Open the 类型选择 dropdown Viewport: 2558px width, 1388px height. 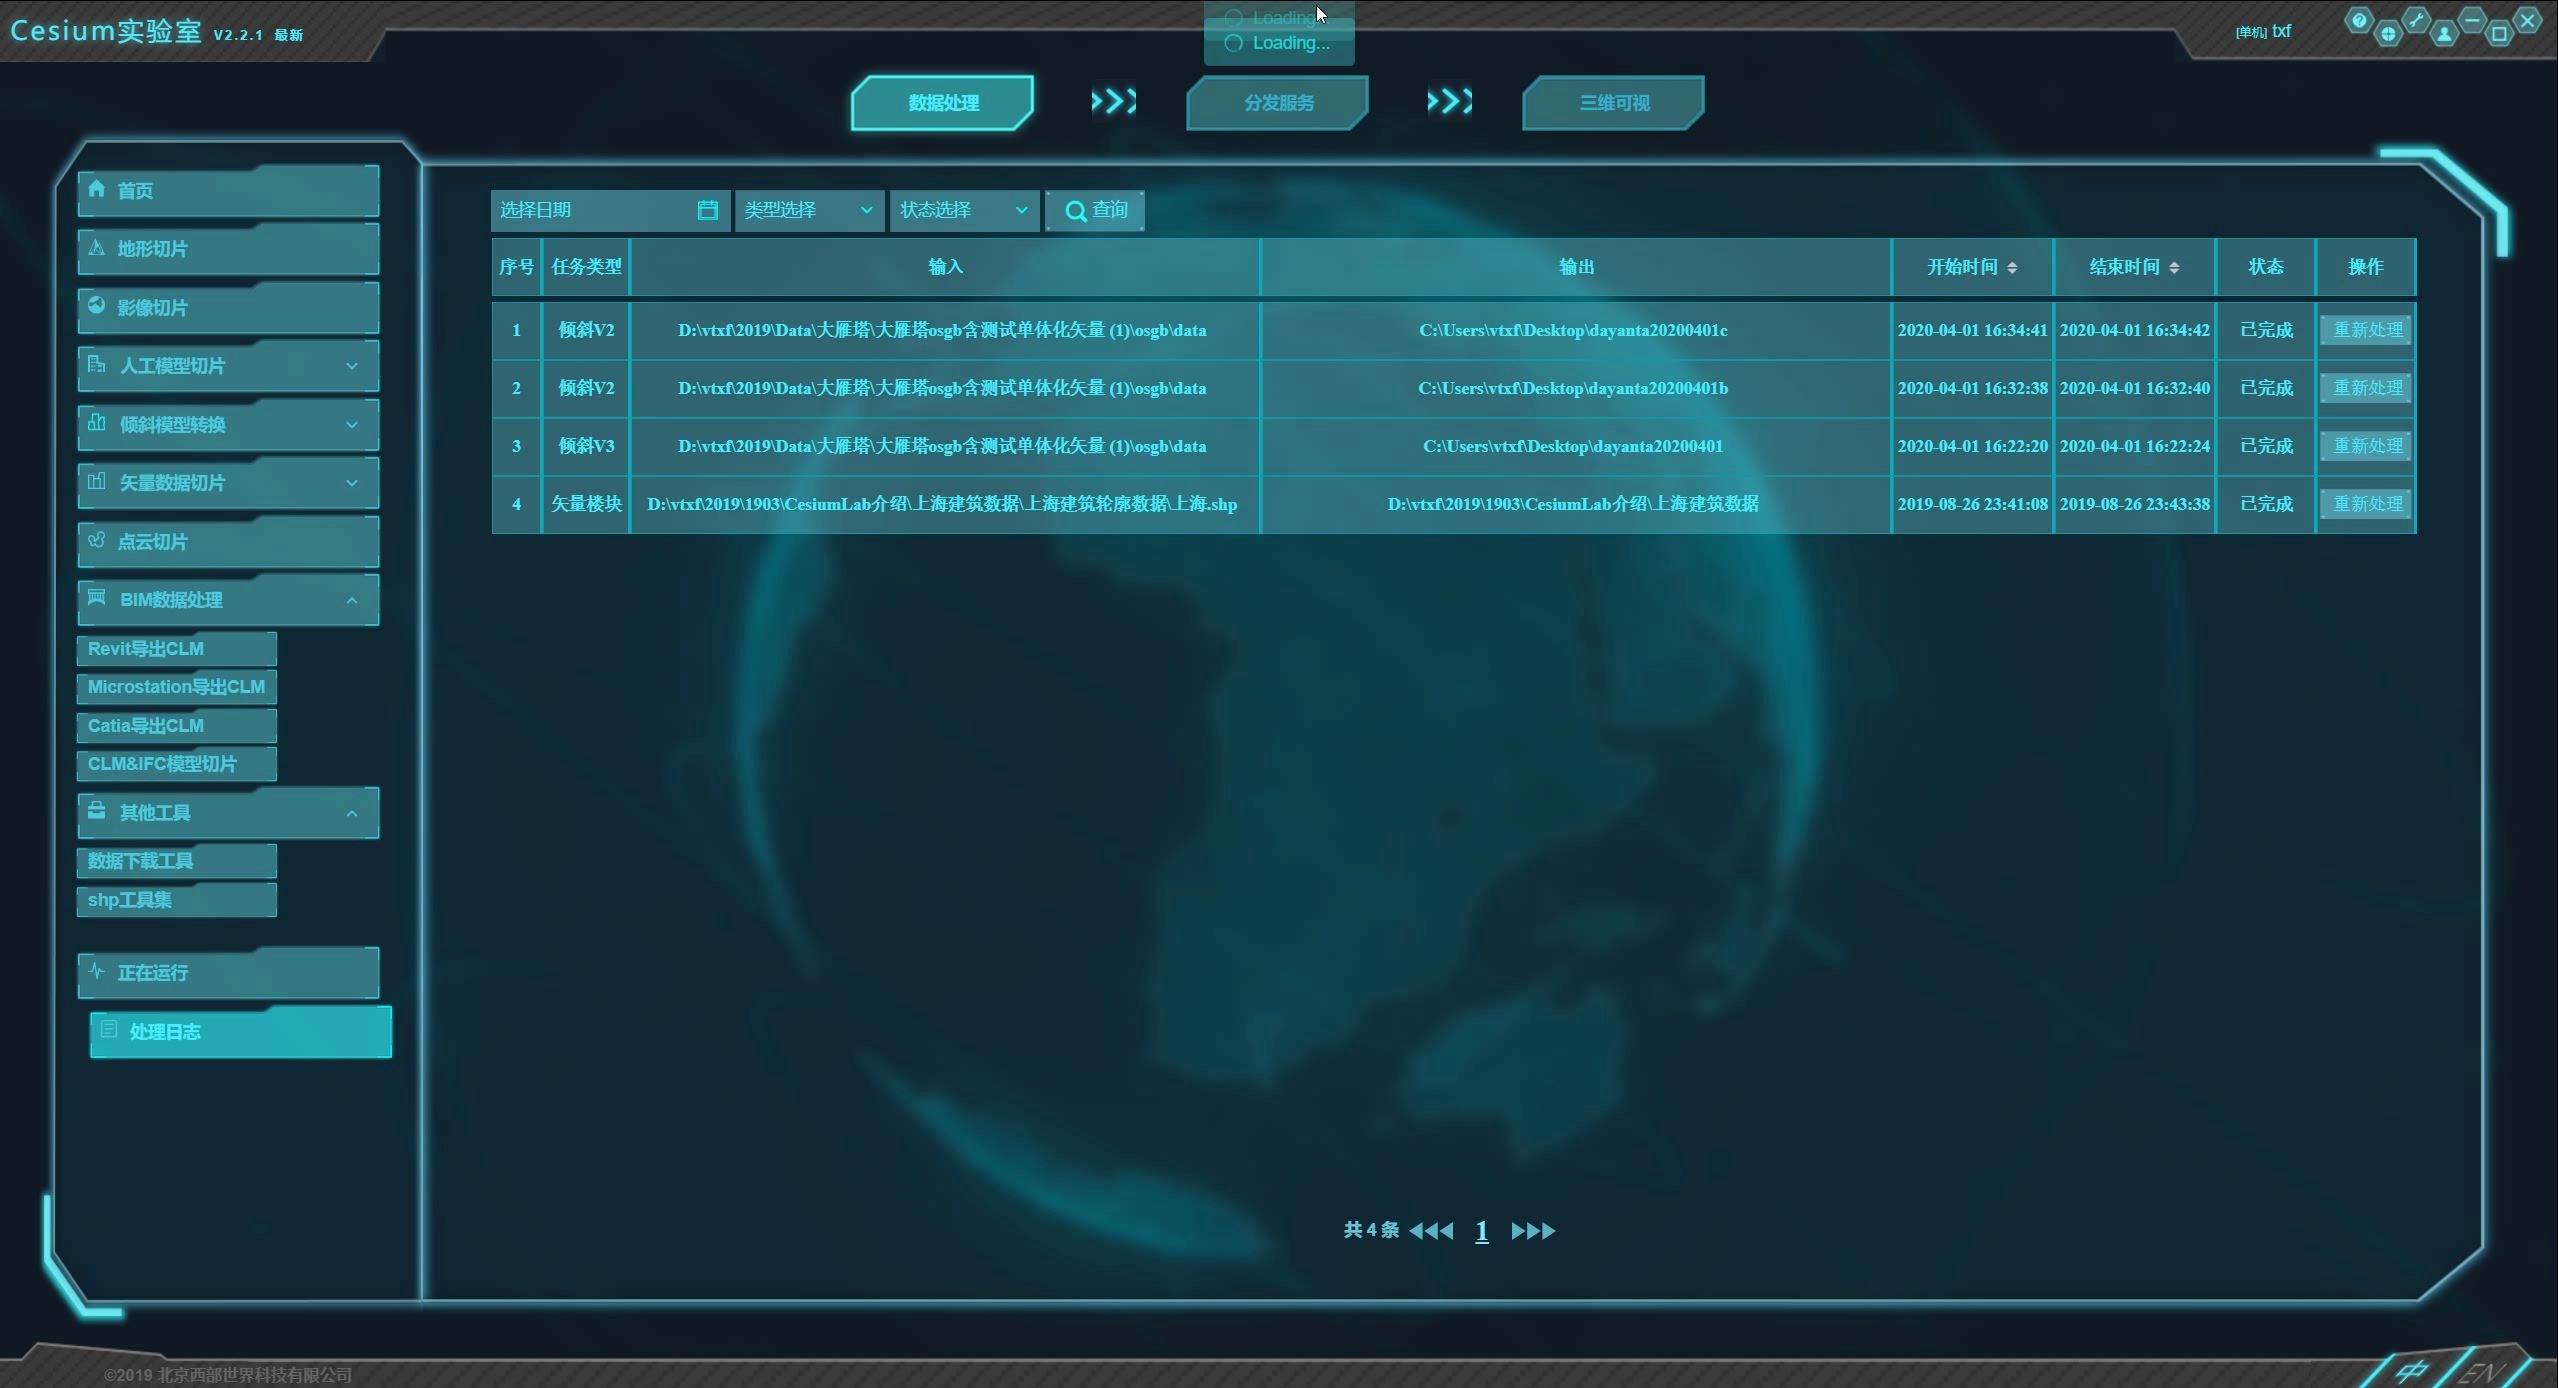[807, 209]
